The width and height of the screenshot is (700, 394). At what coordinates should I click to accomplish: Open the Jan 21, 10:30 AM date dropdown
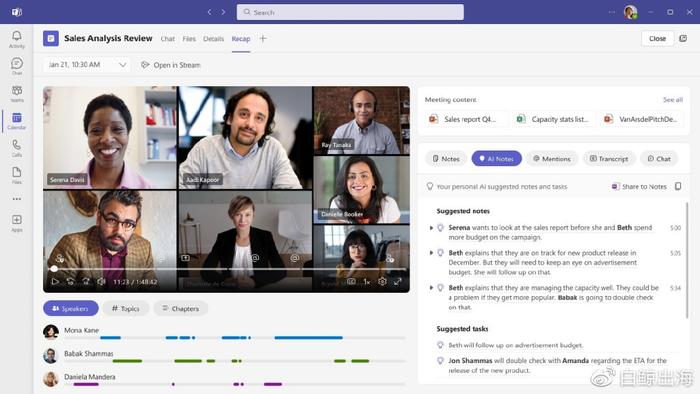point(87,65)
